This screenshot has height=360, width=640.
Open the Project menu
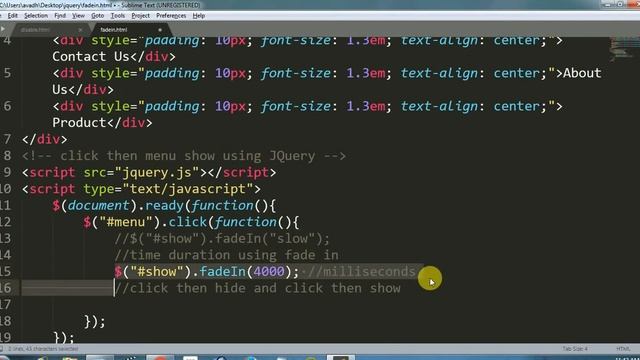click(x=140, y=16)
